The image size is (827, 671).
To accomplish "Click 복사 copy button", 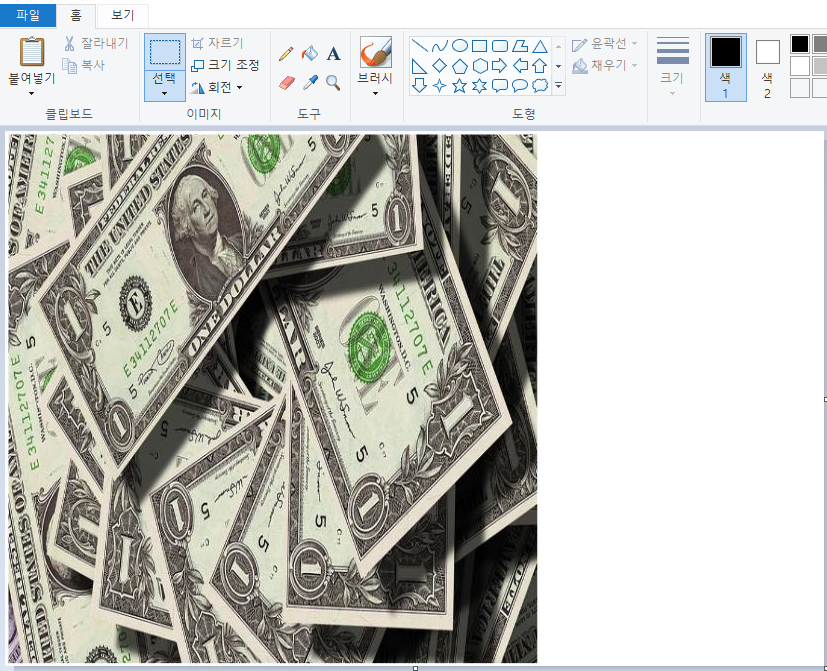I will coord(84,65).
